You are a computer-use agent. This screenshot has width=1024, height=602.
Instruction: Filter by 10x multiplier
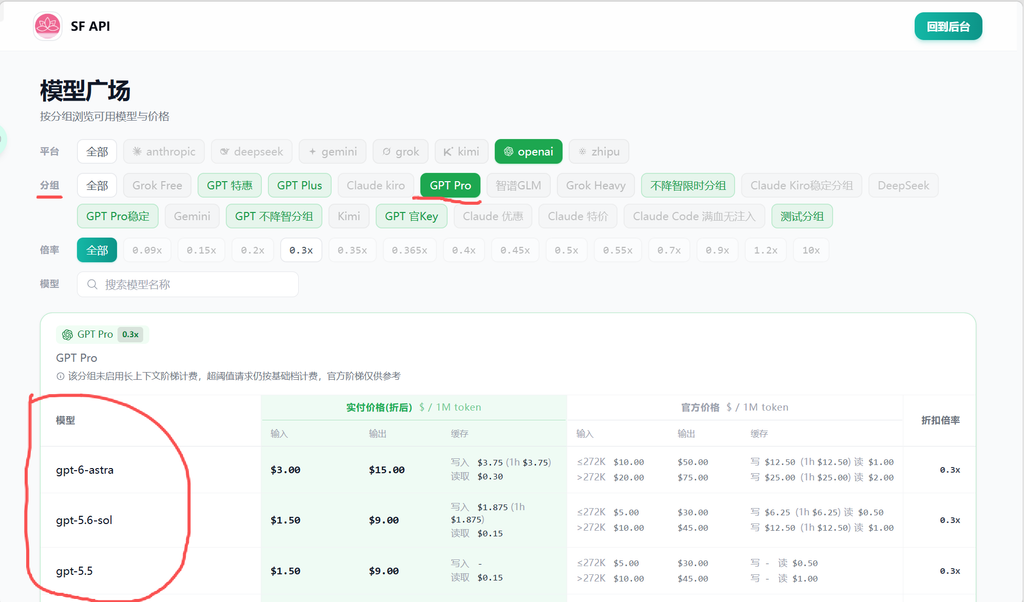[x=811, y=250]
